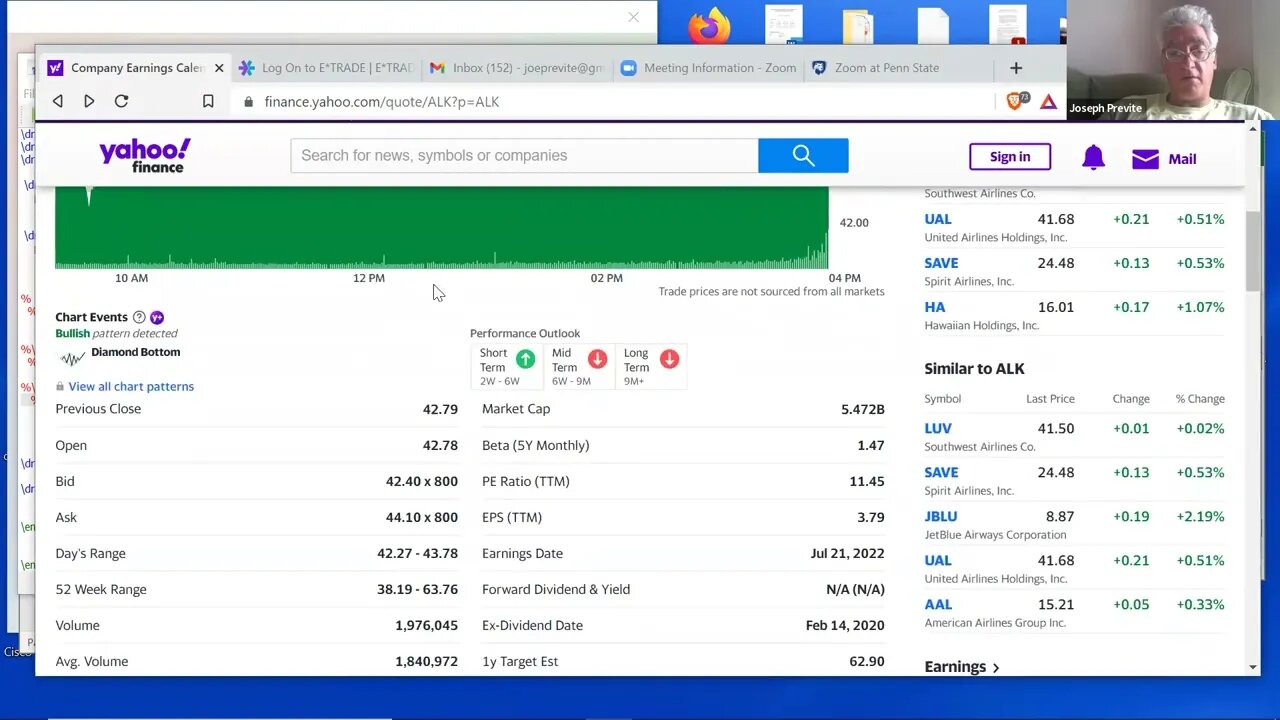
Task: Expand the Earnings section chevron
Action: [x=995, y=668]
